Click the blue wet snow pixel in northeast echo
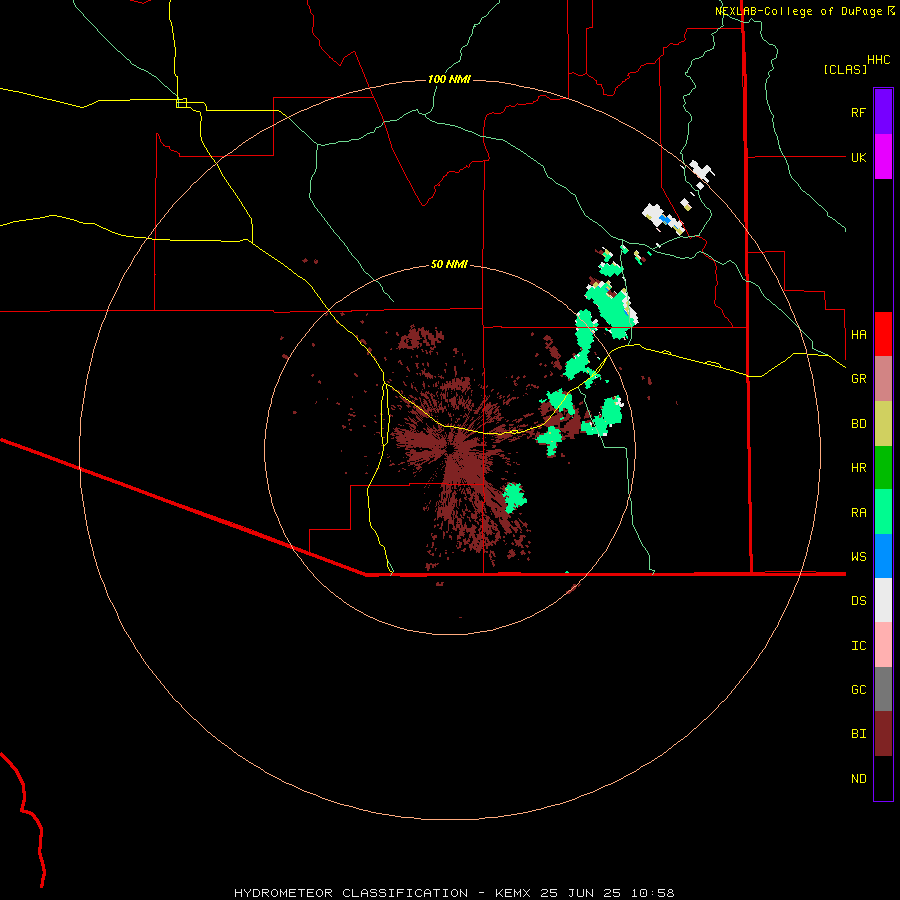Viewport: 900px width, 900px height. 665,219
